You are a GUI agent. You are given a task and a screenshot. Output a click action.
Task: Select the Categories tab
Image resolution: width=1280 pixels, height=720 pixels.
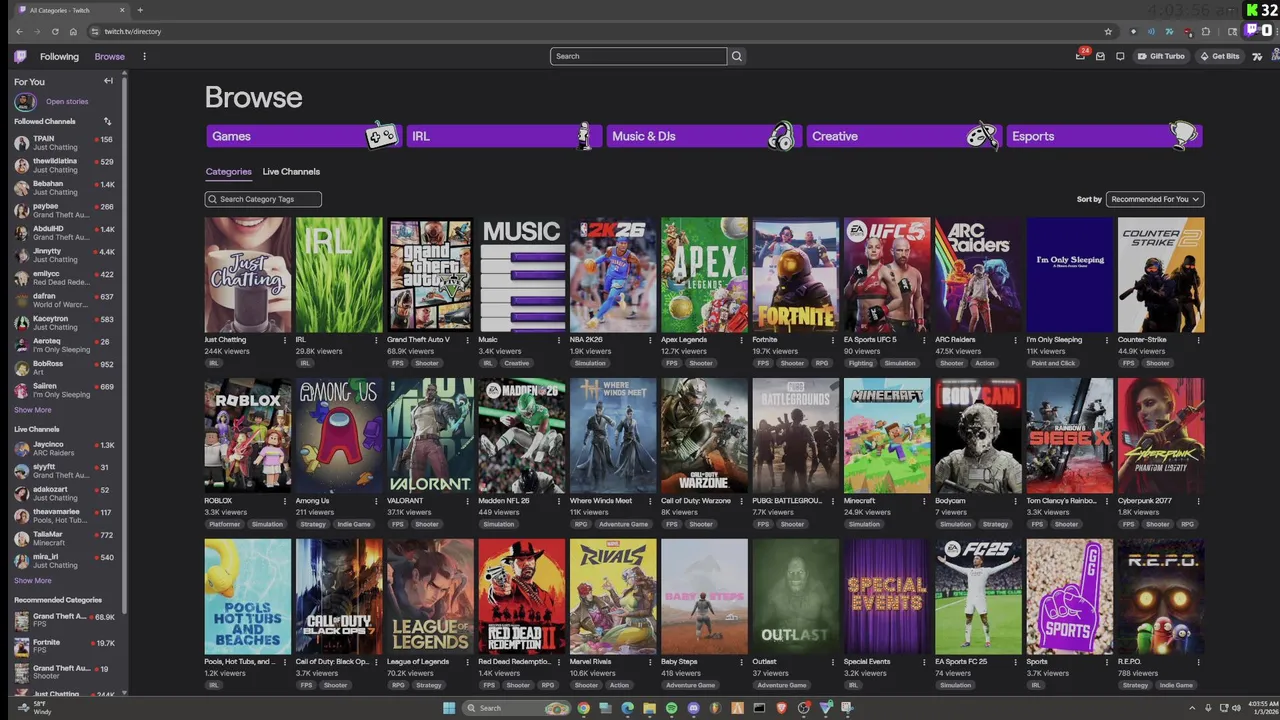click(229, 172)
